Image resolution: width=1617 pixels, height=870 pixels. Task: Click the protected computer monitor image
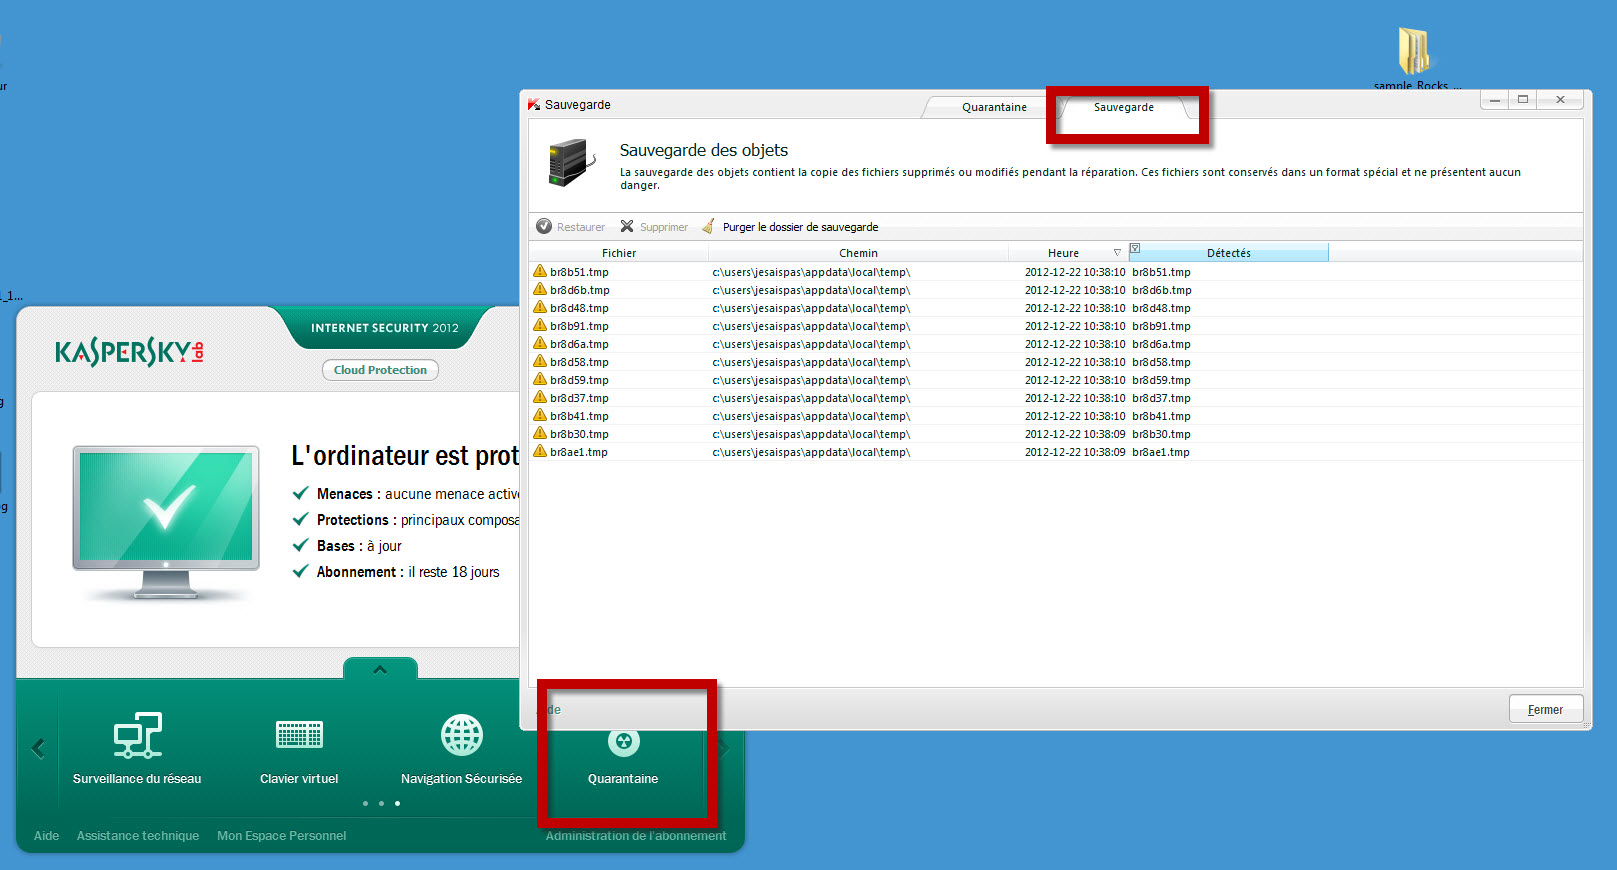coord(166,522)
